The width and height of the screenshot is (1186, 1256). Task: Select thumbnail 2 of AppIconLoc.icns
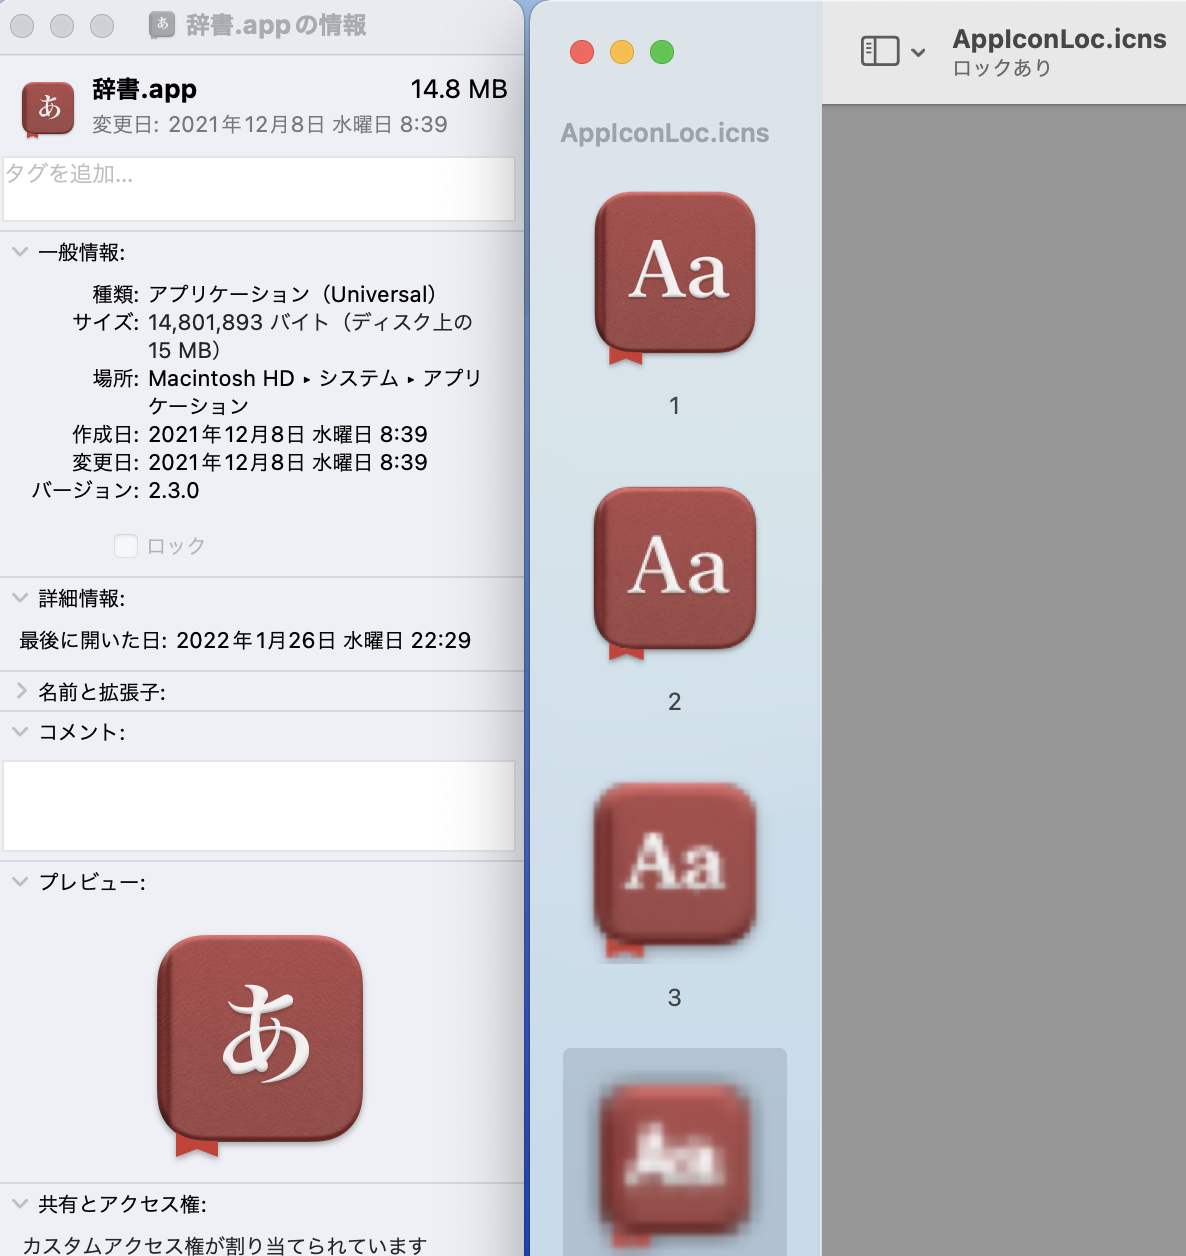click(675, 574)
